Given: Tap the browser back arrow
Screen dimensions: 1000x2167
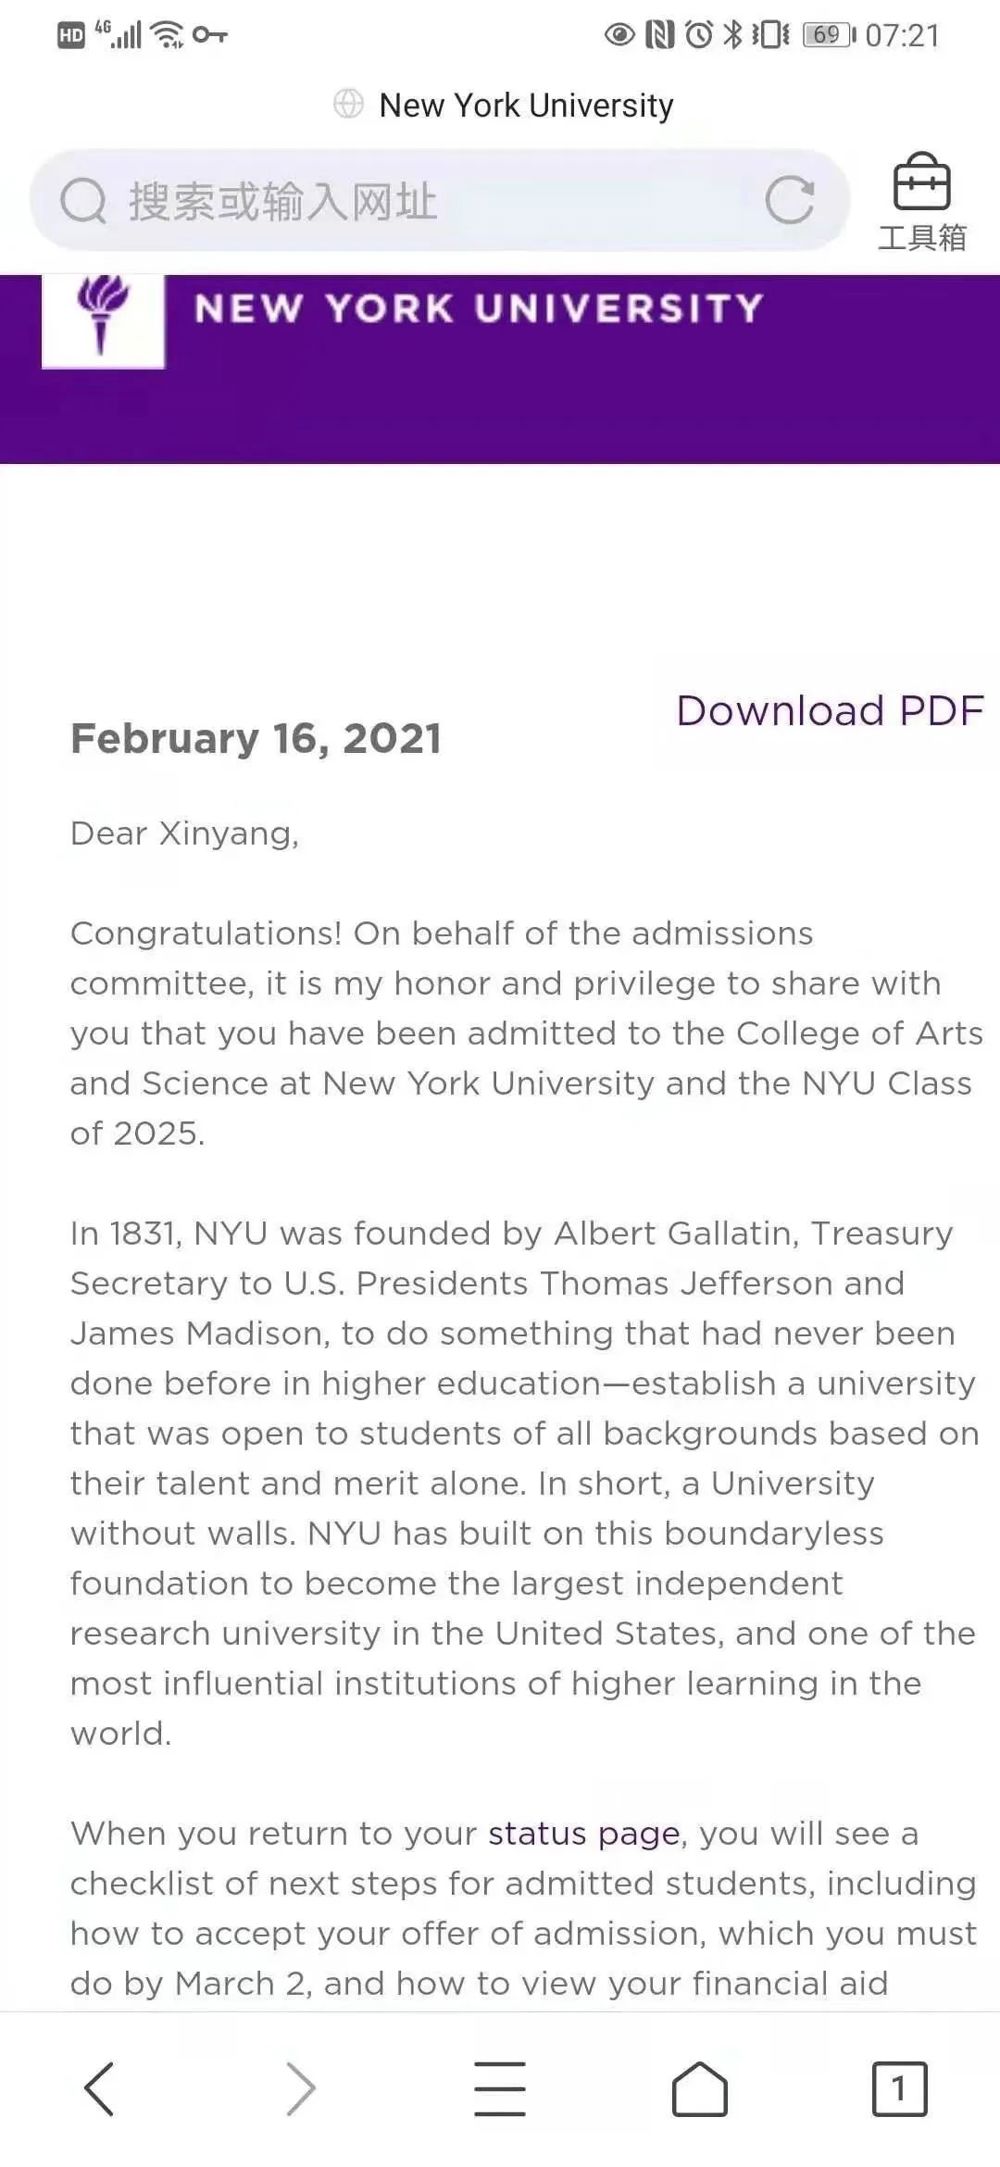Looking at the screenshot, I should 99,2088.
